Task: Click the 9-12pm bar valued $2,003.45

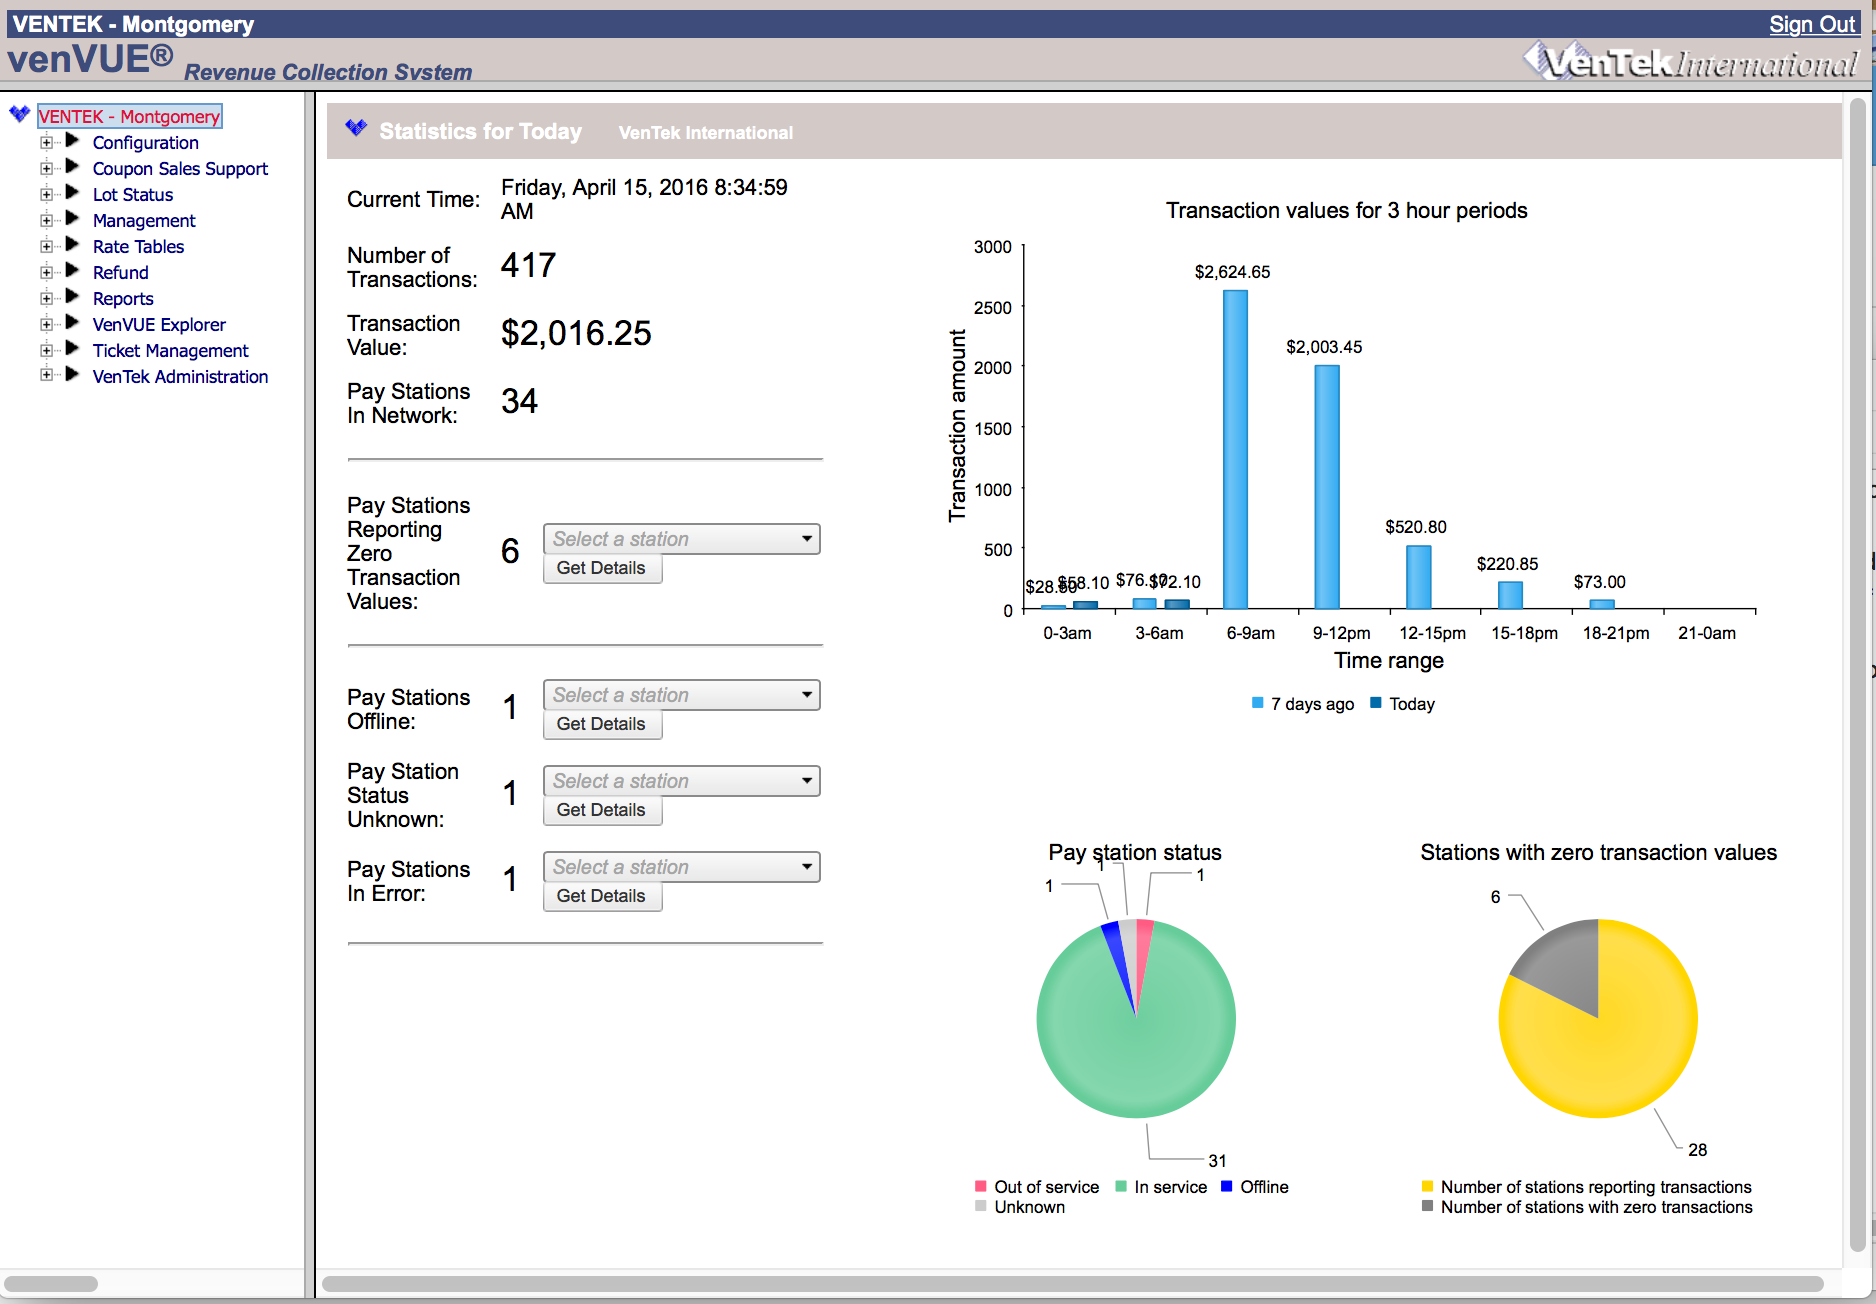Action: coord(1327,487)
